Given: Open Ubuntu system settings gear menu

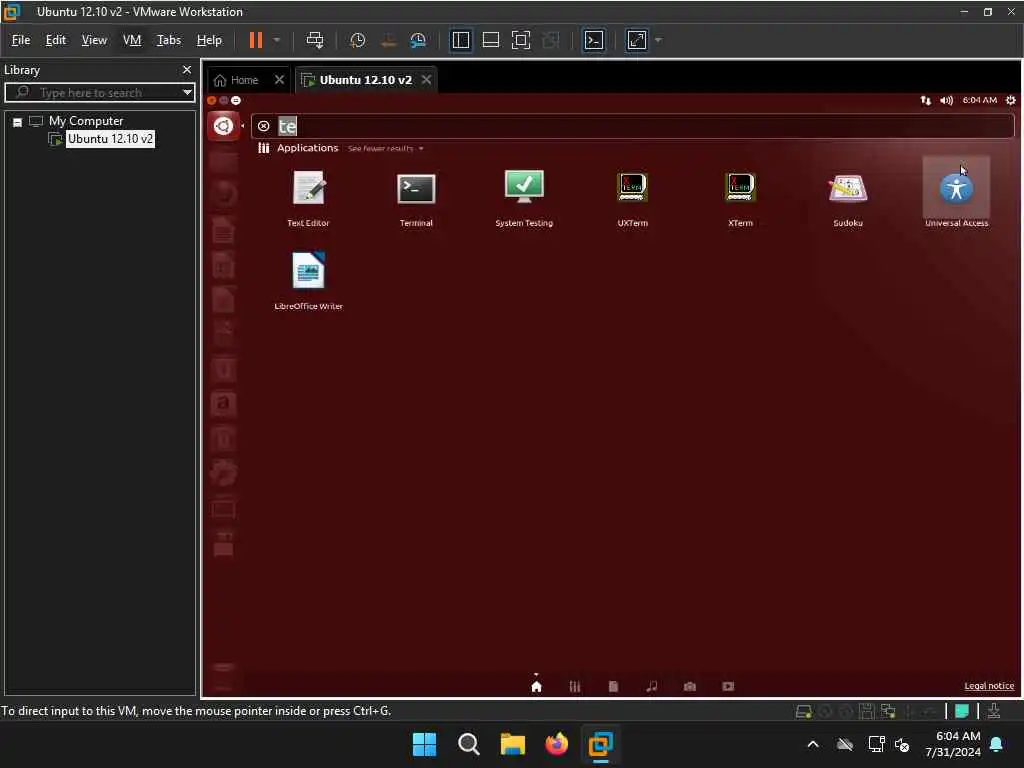Looking at the screenshot, I should pos(1010,100).
